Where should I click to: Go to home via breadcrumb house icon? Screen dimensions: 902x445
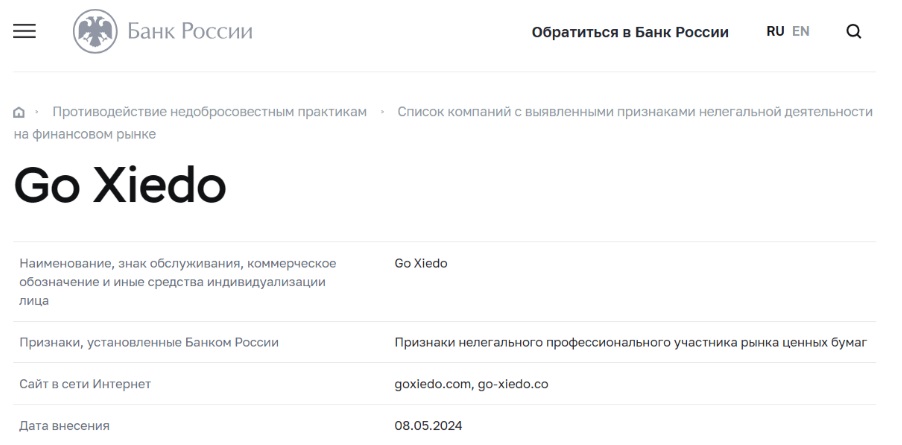pyautogui.click(x=18, y=112)
